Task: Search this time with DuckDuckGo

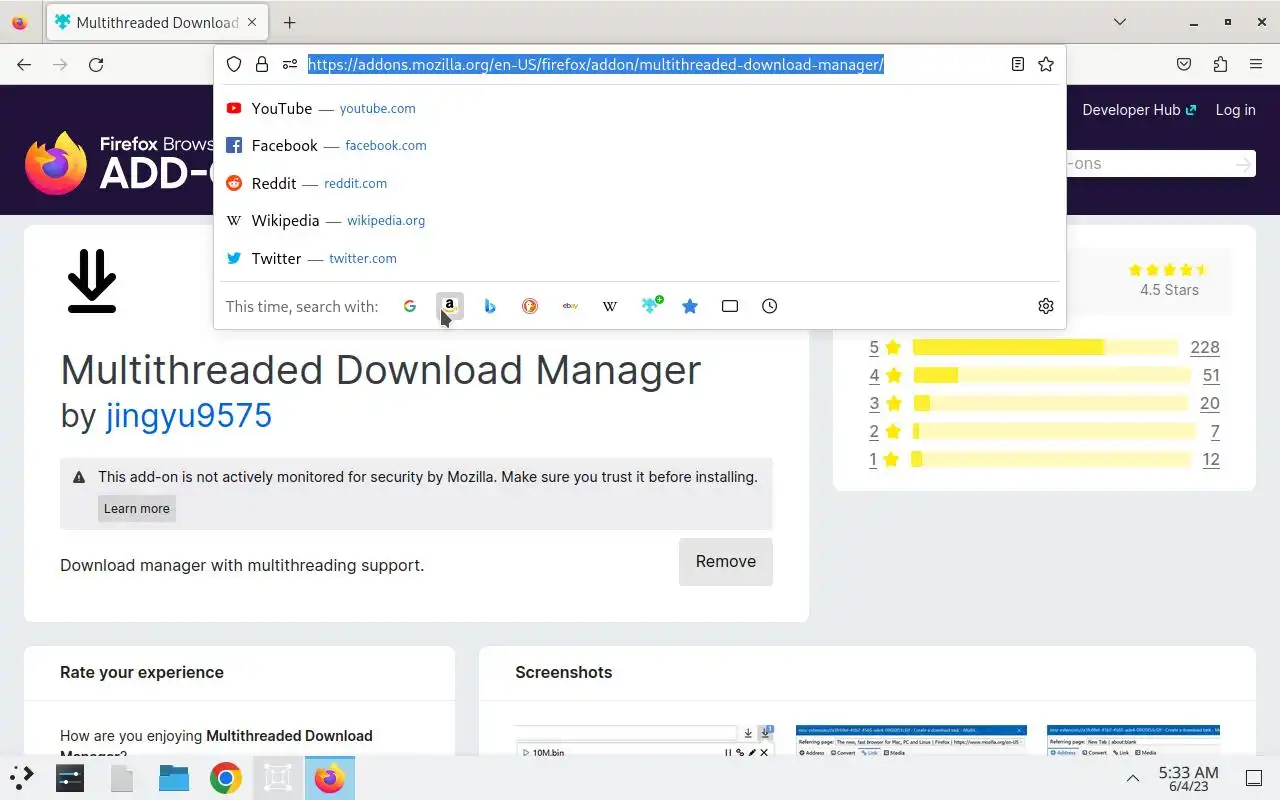Action: (x=530, y=306)
